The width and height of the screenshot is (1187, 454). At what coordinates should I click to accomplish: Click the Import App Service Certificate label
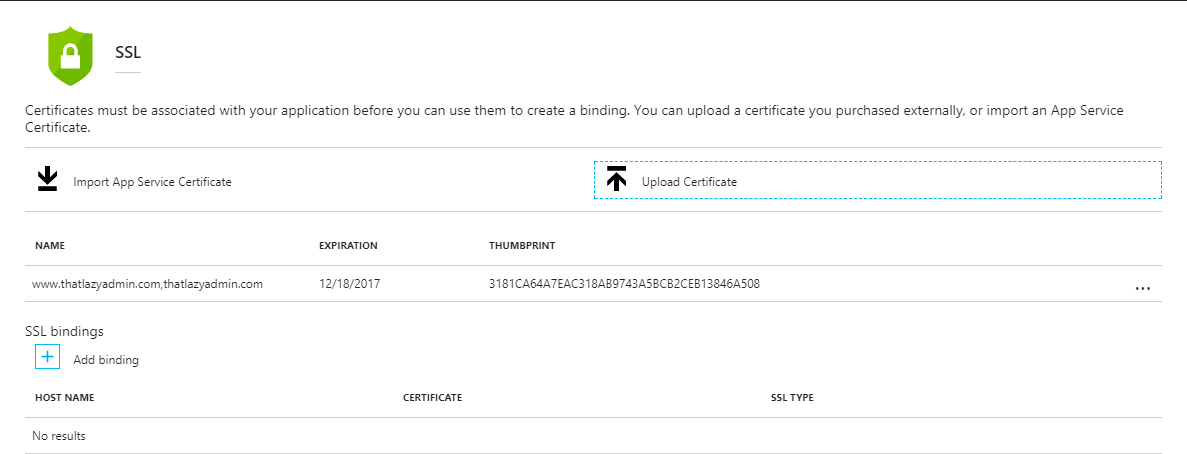(152, 182)
